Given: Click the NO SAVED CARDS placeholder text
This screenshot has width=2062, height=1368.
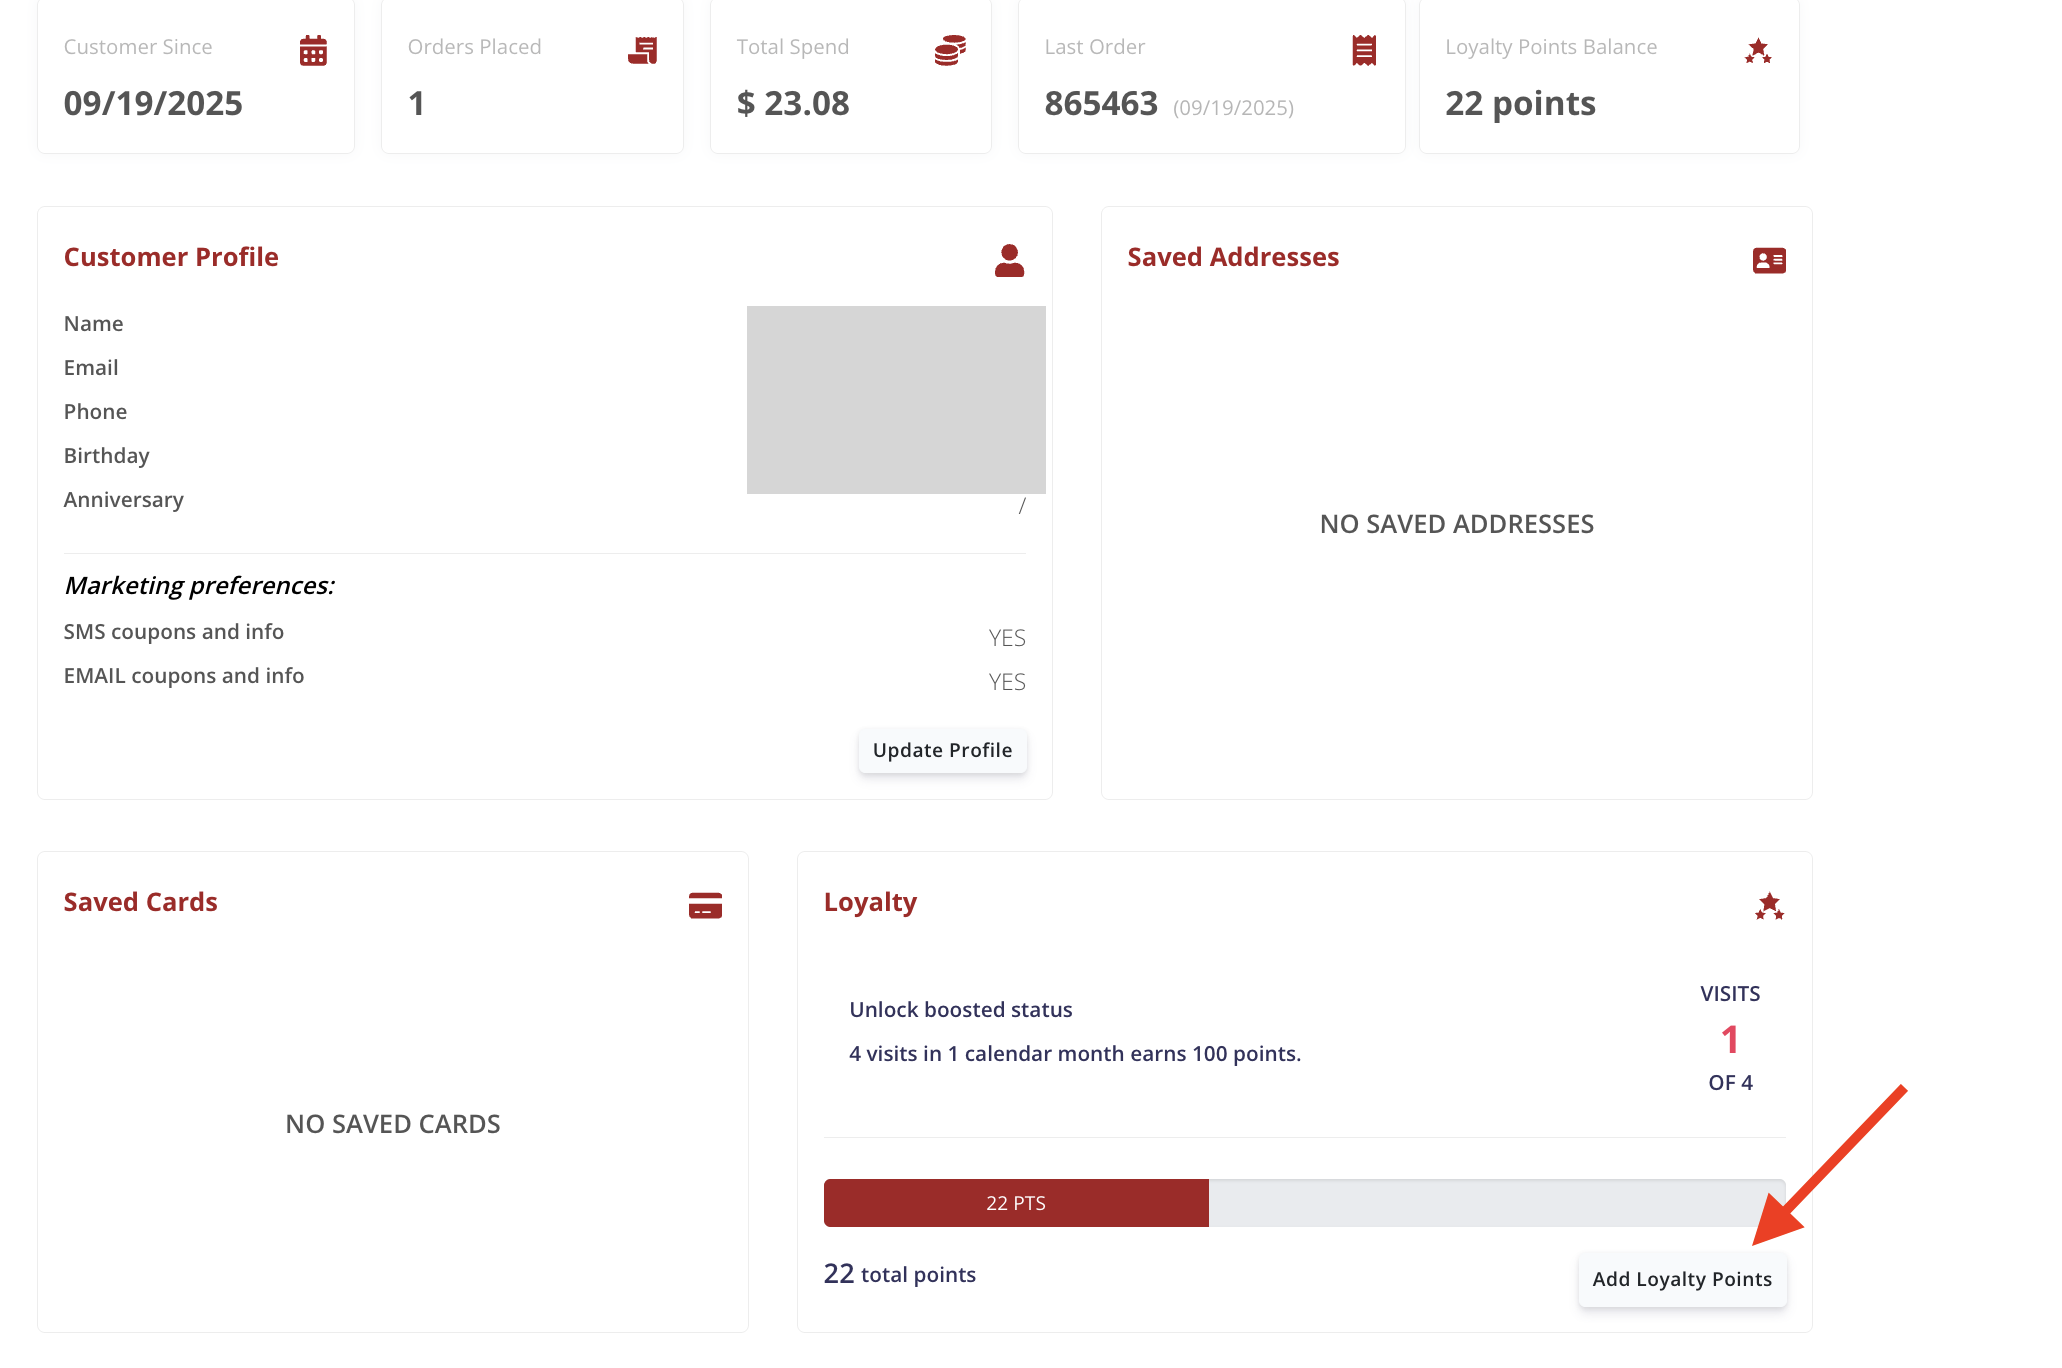Looking at the screenshot, I should tap(393, 1124).
